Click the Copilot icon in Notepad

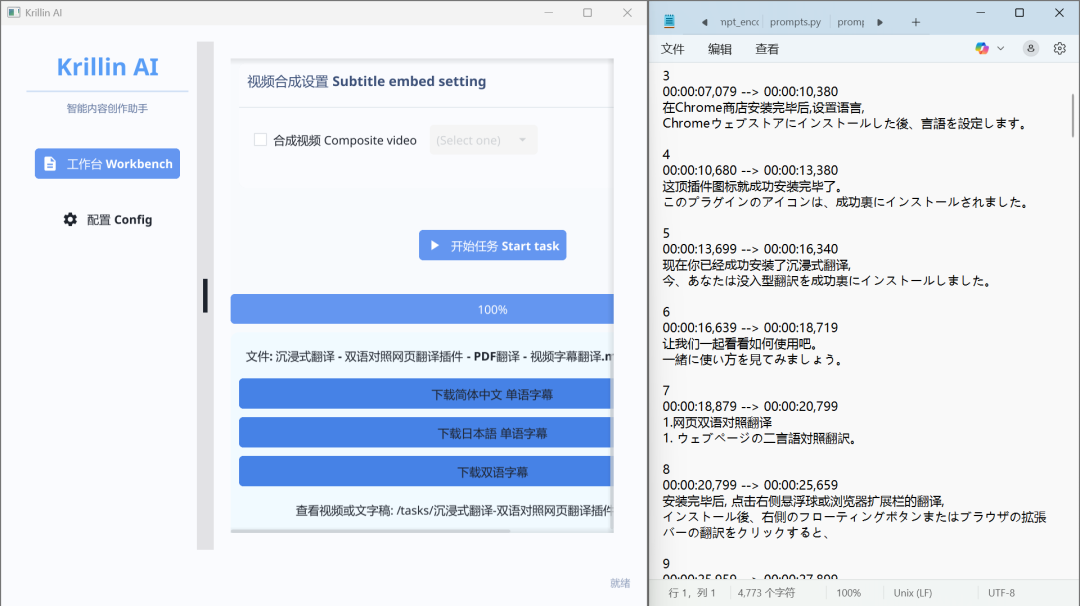tap(981, 48)
